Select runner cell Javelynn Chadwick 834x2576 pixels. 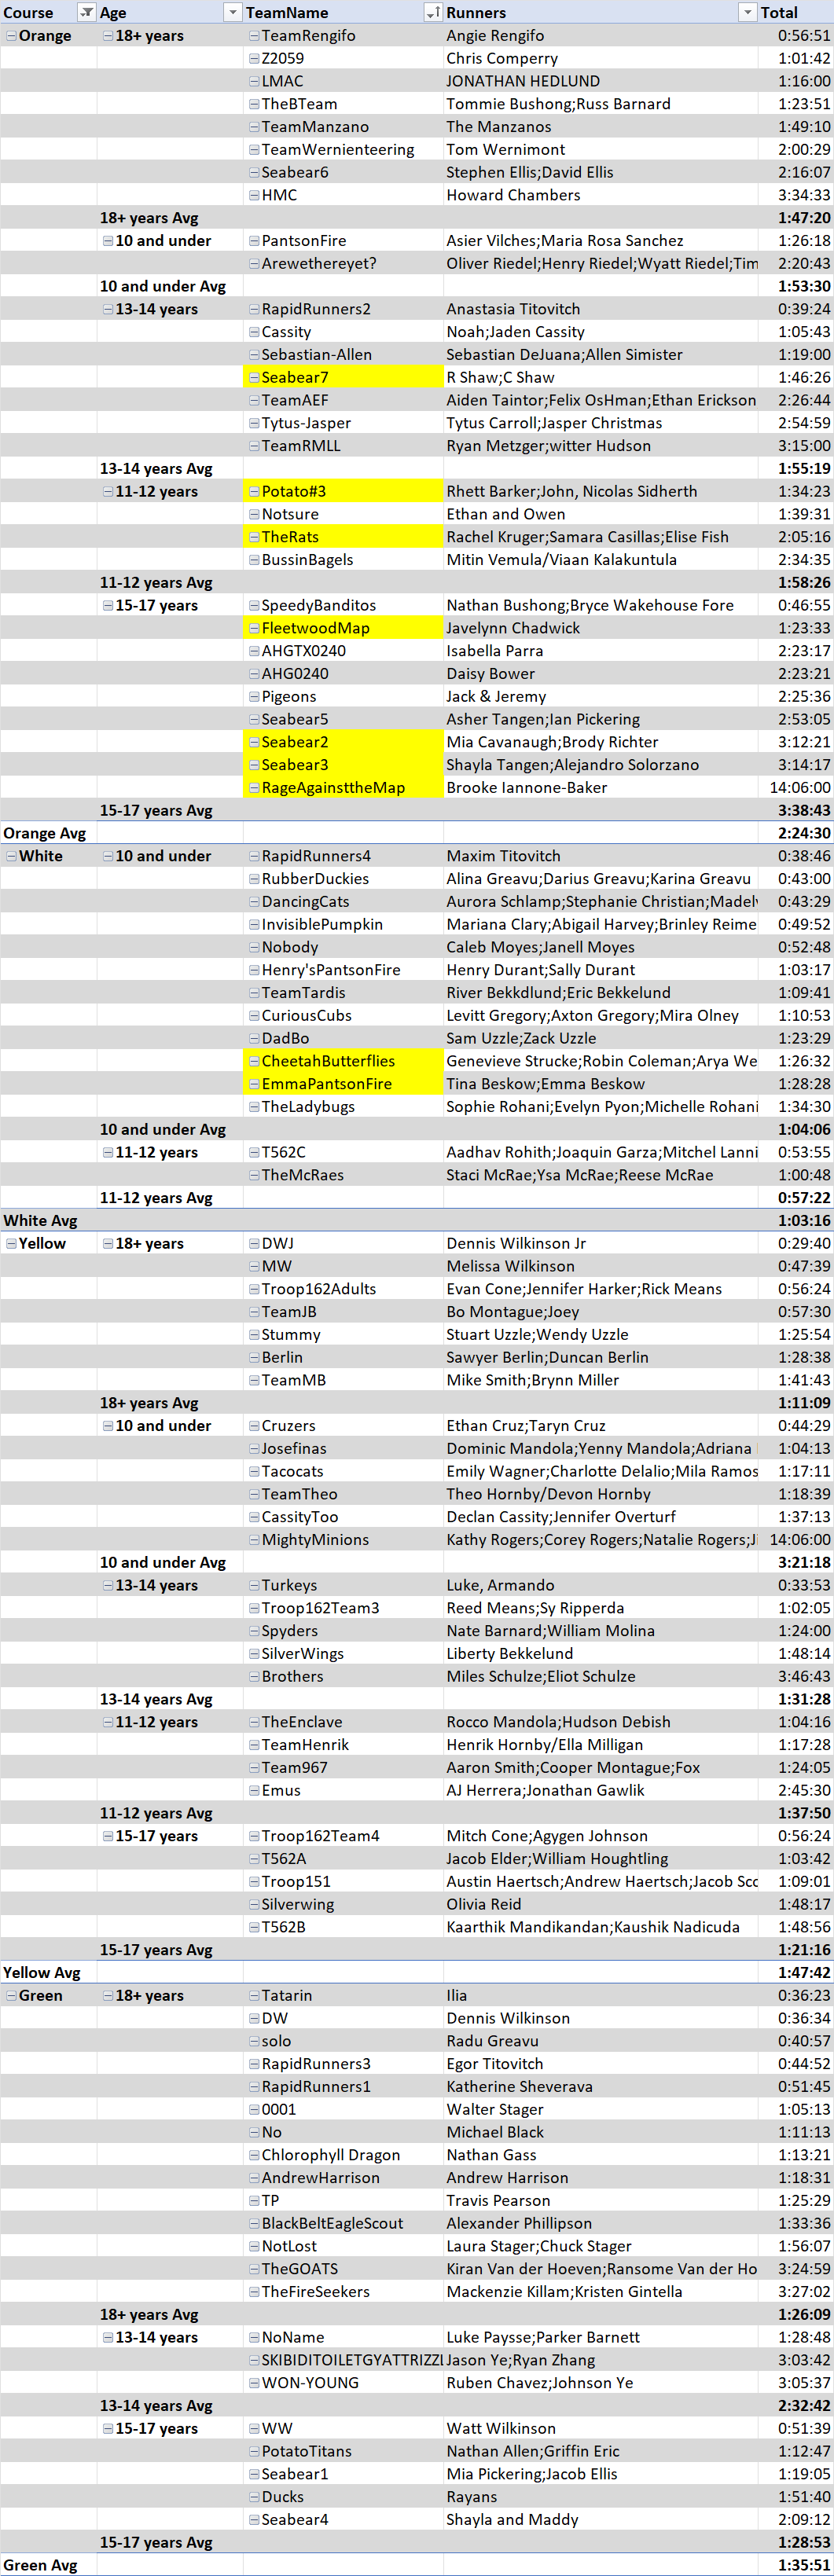(600, 628)
